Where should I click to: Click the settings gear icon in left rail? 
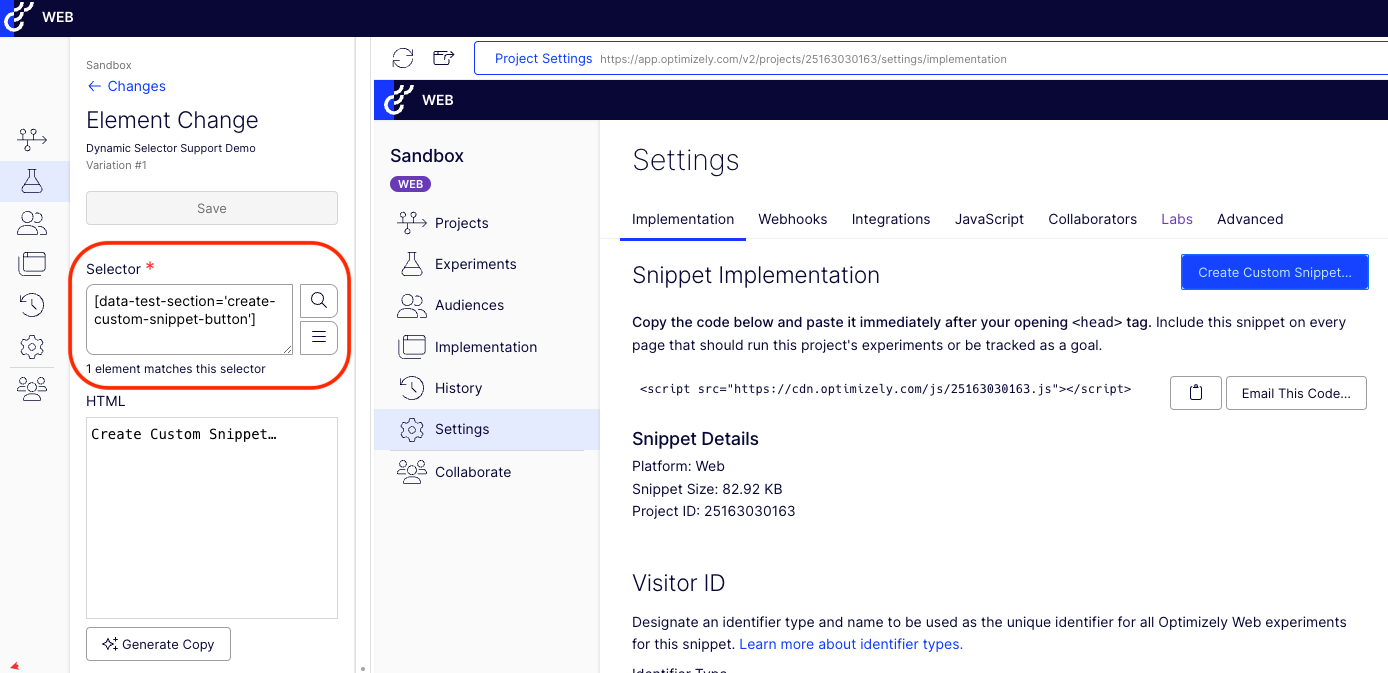(x=32, y=347)
